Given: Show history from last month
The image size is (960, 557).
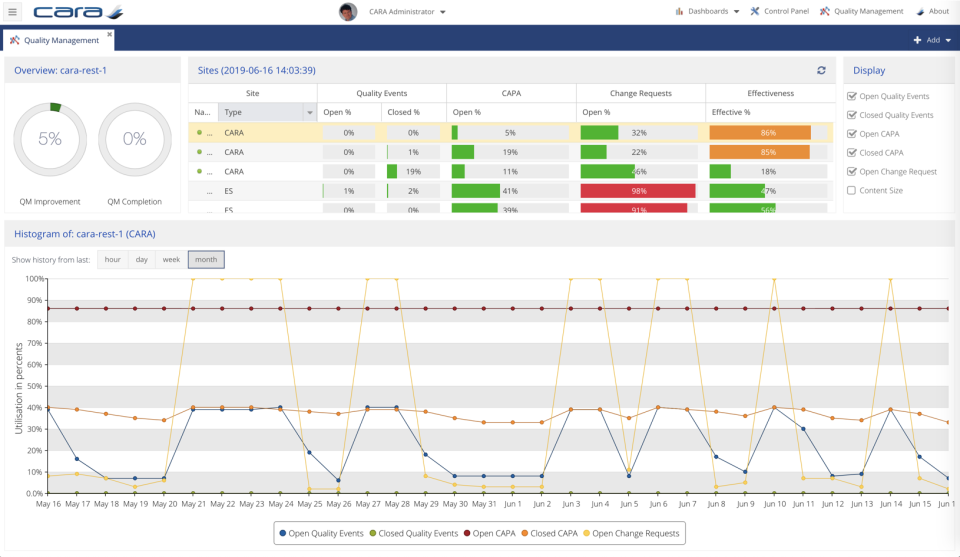Looking at the screenshot, I should tap(206, 260).
